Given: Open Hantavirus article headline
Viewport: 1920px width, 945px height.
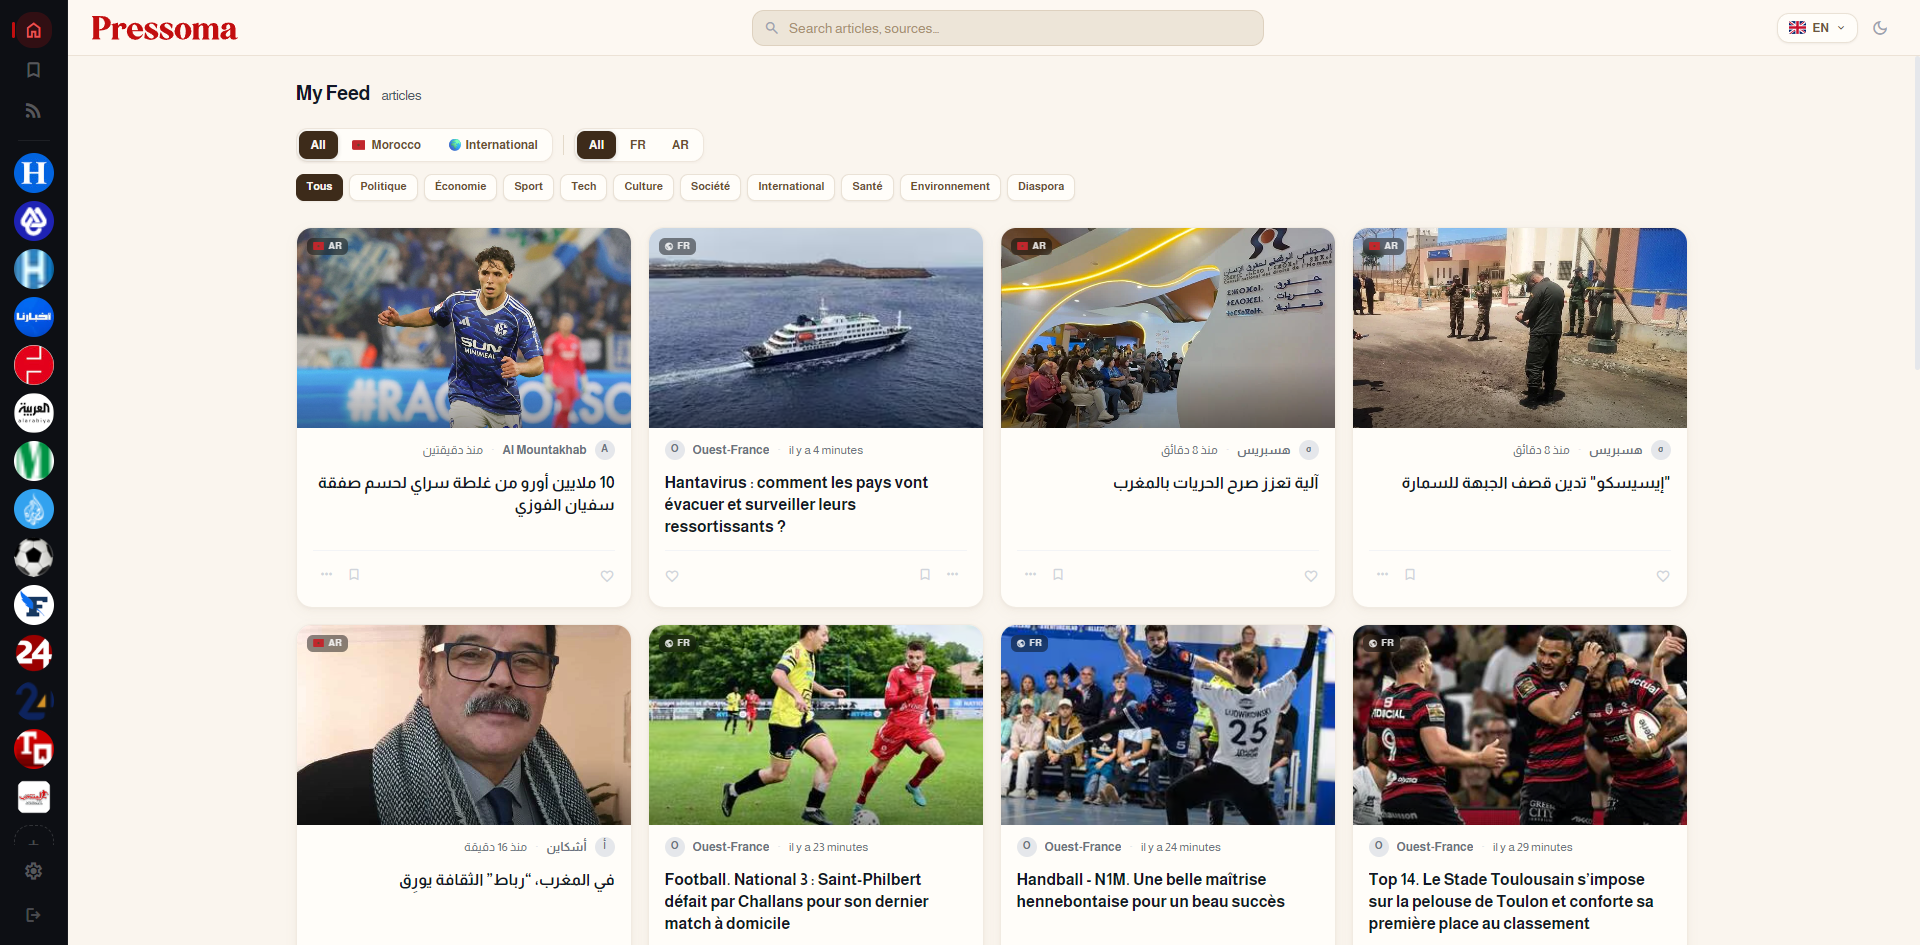Looking at the screenshot, I should click(796, 504).
